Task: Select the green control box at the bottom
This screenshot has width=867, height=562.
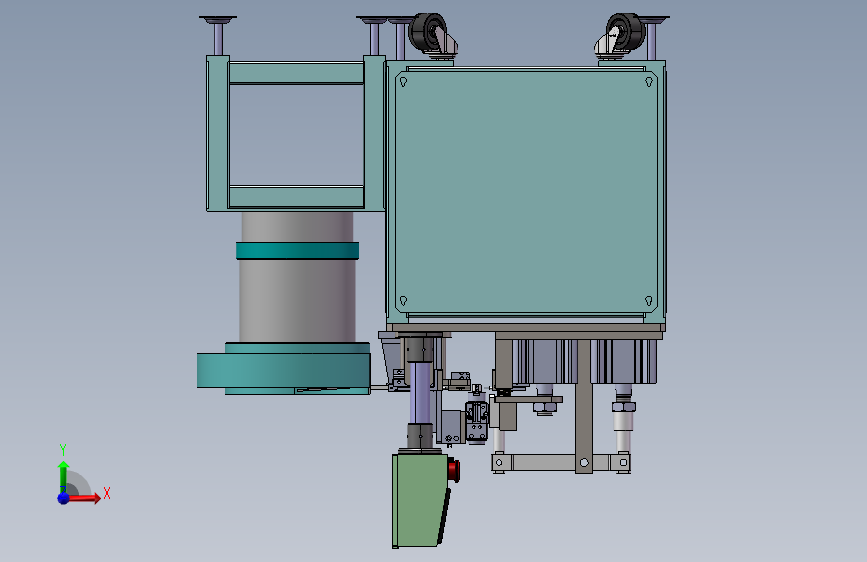Action: [419, 501]
